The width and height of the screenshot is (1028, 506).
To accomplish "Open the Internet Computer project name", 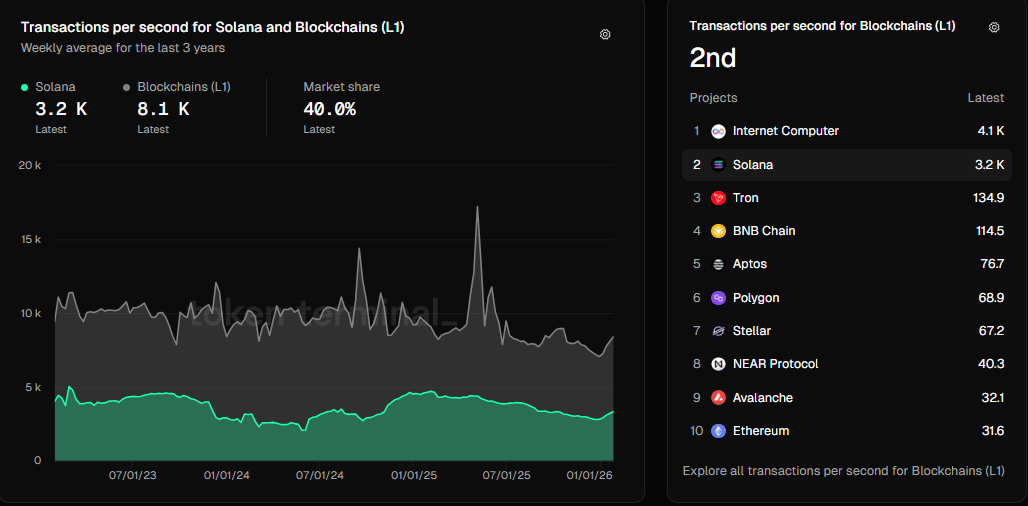I will 785,131.
